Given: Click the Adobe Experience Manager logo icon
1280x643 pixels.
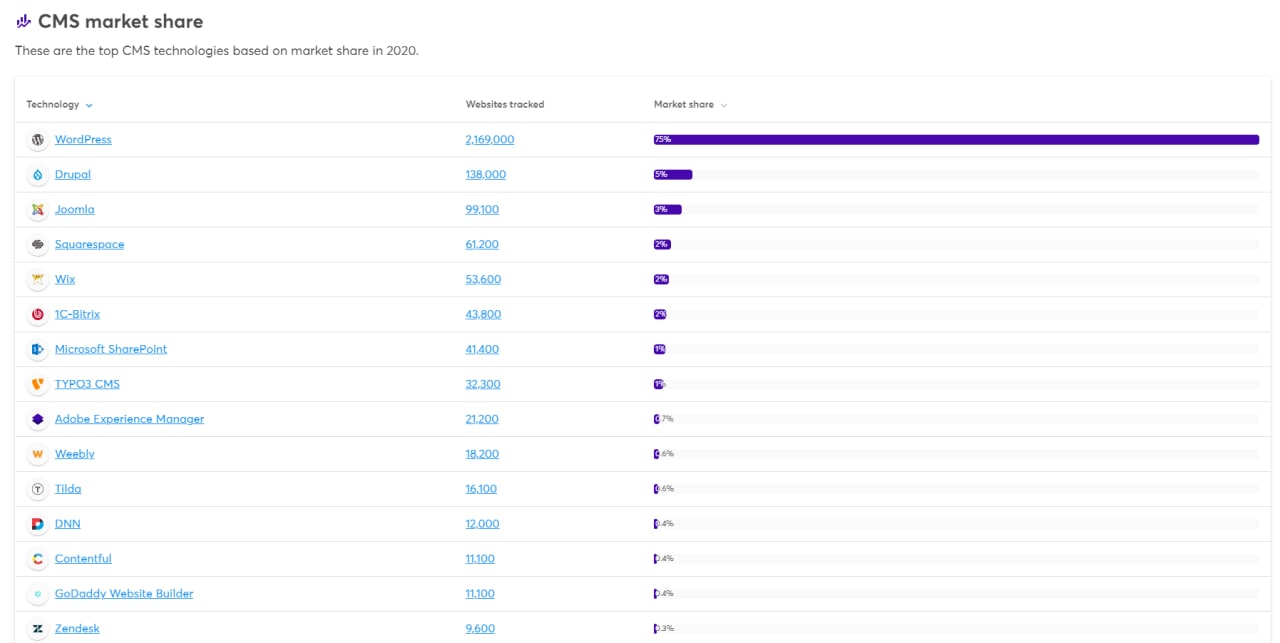Looking at the screenshot, I should [38, 420].
